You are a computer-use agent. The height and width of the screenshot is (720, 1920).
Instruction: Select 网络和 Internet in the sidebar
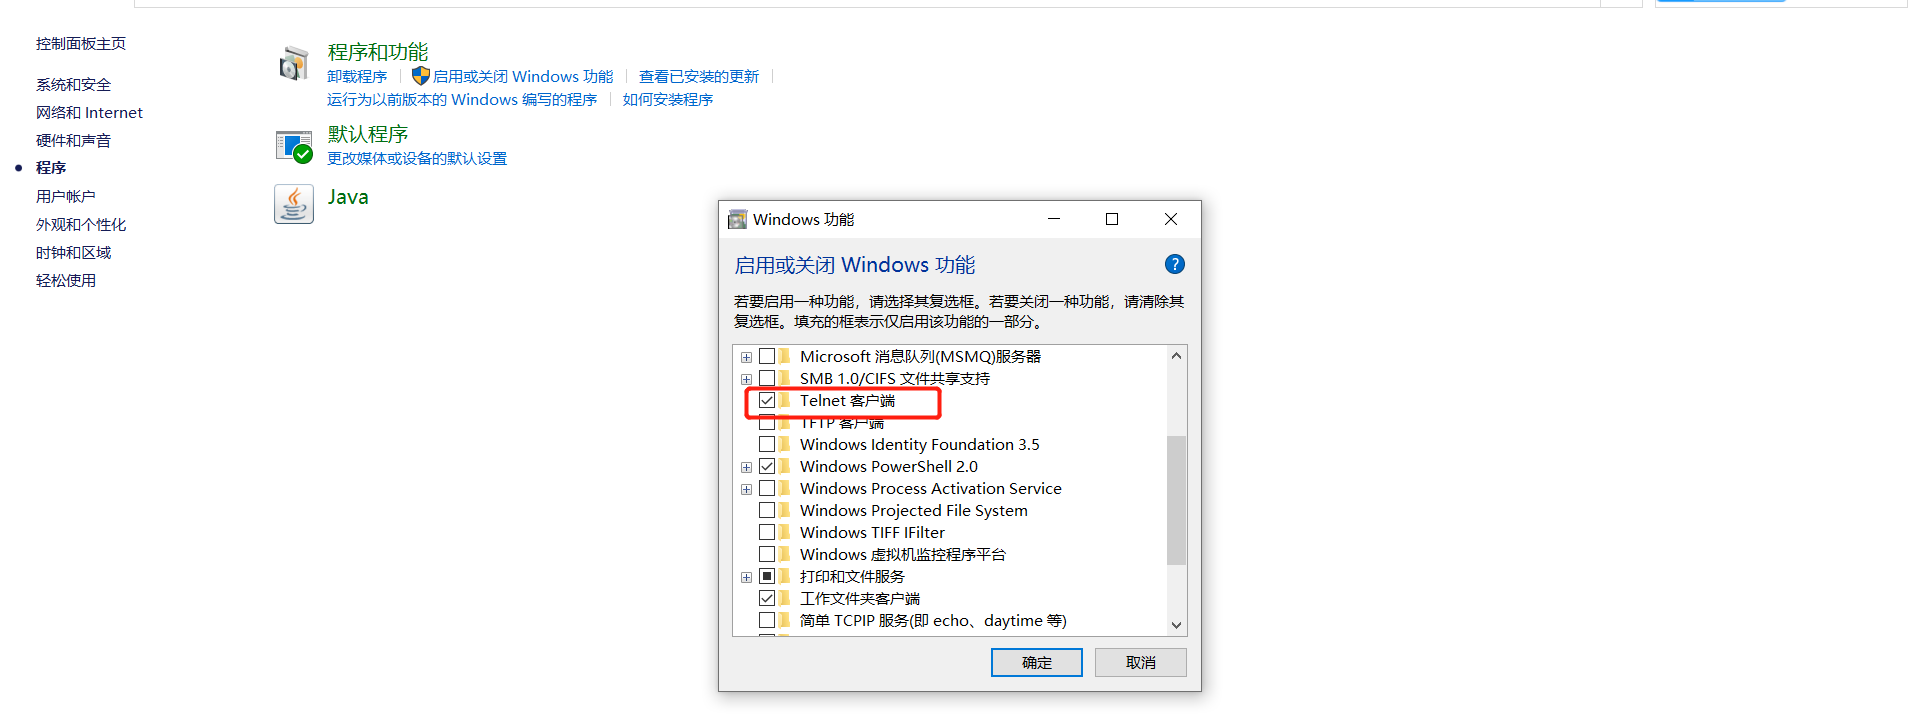[89, 113]
